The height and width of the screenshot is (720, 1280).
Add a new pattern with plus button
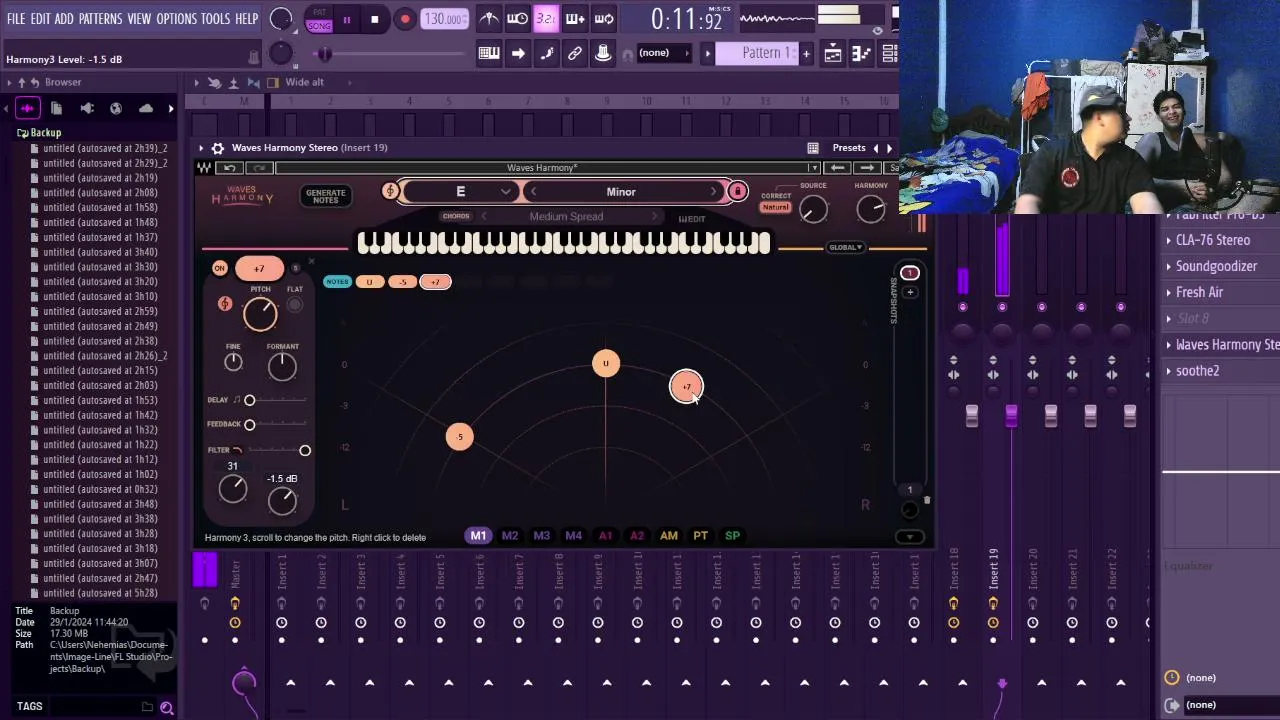click(x=806, y=53)
